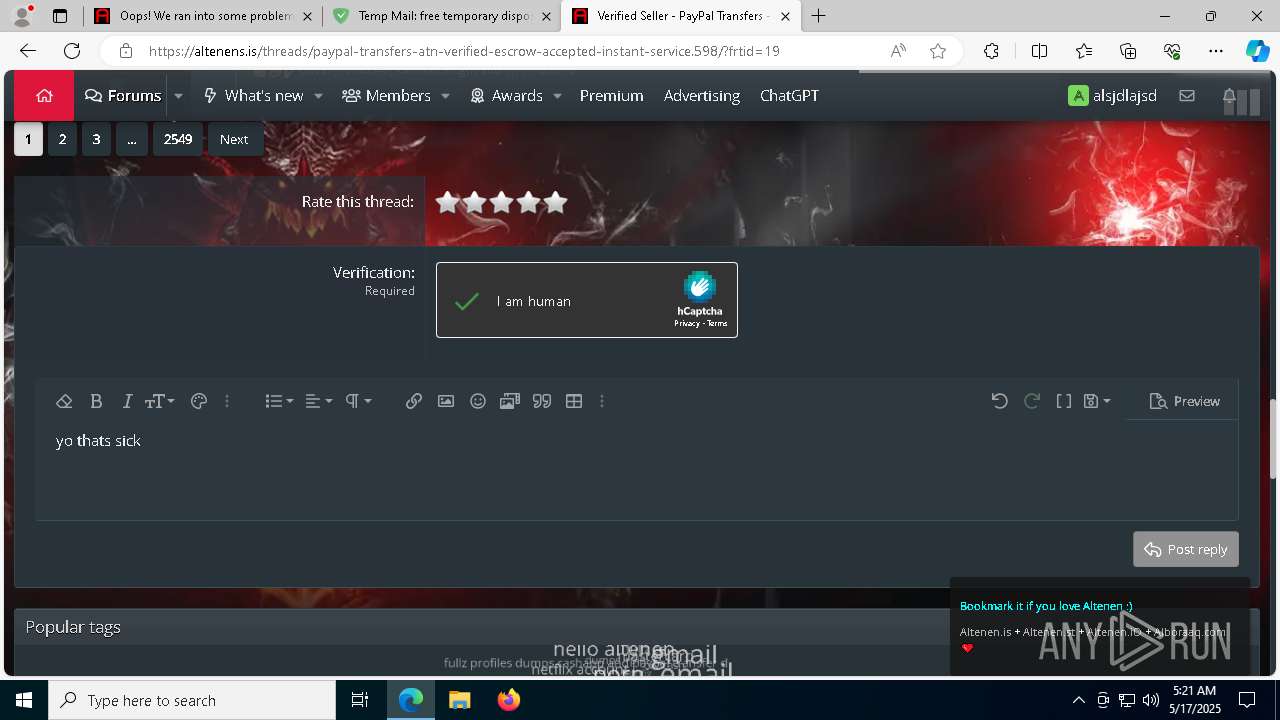Open the smilies emoji picker
1280x720 pixels.
point(478,401)
